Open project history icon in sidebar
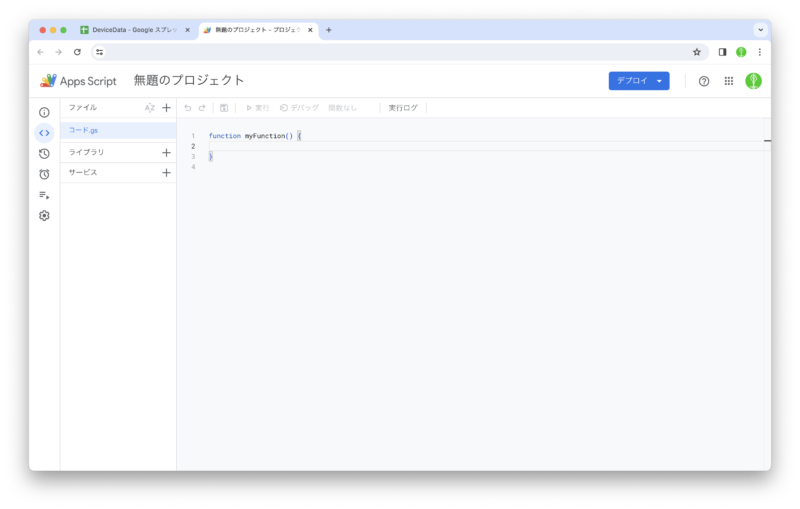The image size is (800, 509). click(x=44, y=154)
